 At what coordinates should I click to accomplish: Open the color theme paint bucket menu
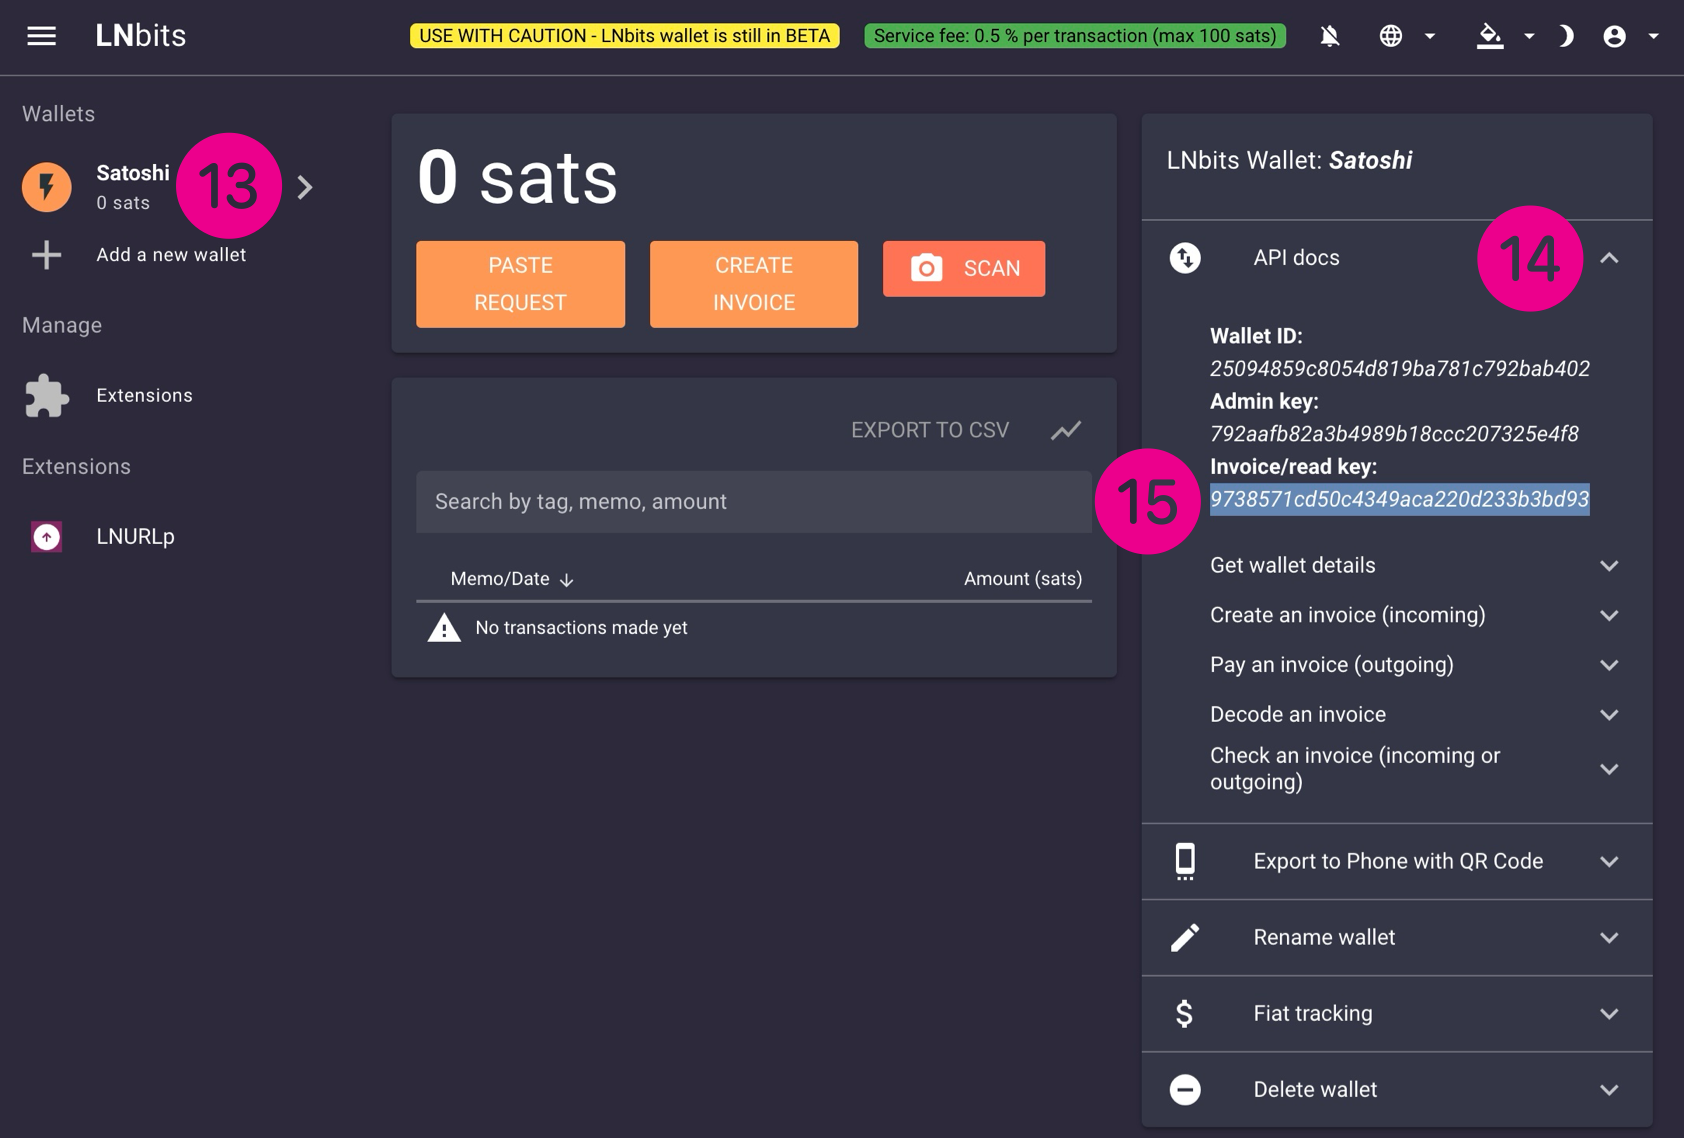1490,36
